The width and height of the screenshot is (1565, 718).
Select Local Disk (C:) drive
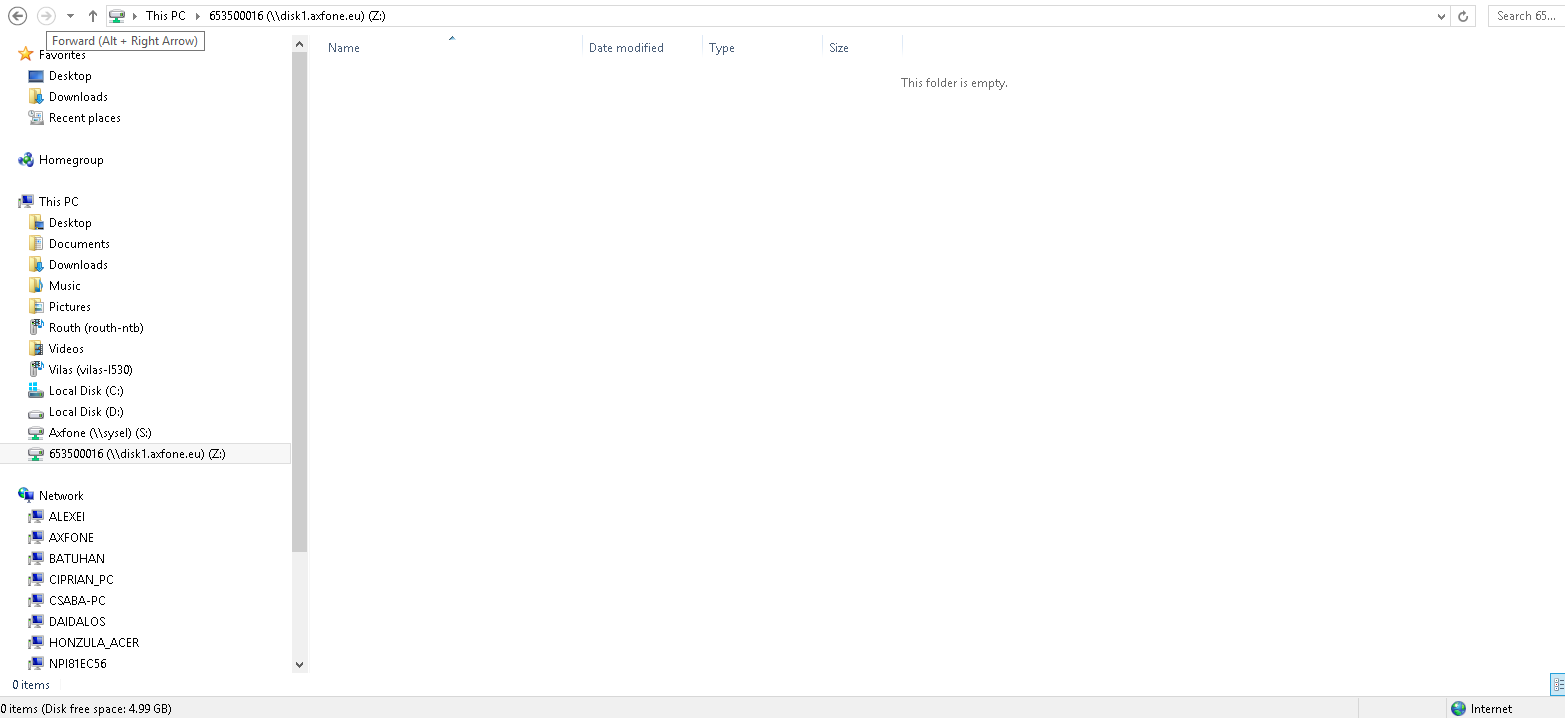point(85,391)
